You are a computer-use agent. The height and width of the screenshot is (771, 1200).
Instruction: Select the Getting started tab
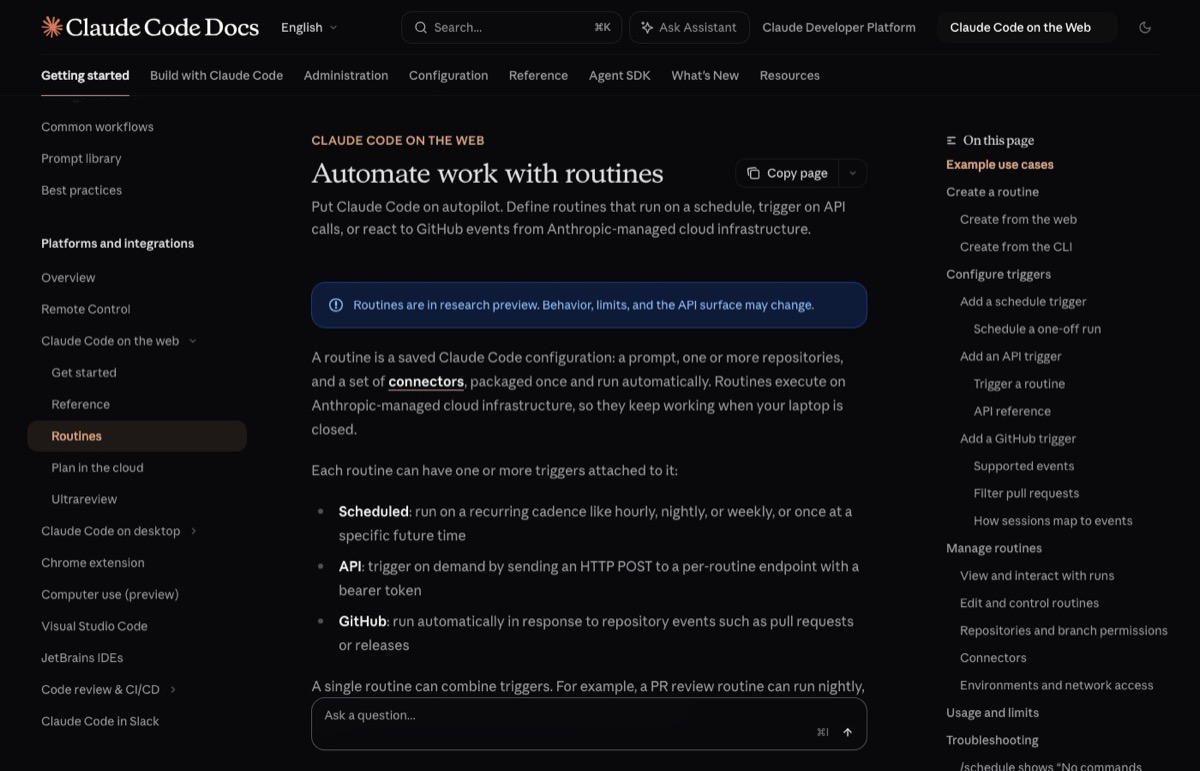point(85,76)
